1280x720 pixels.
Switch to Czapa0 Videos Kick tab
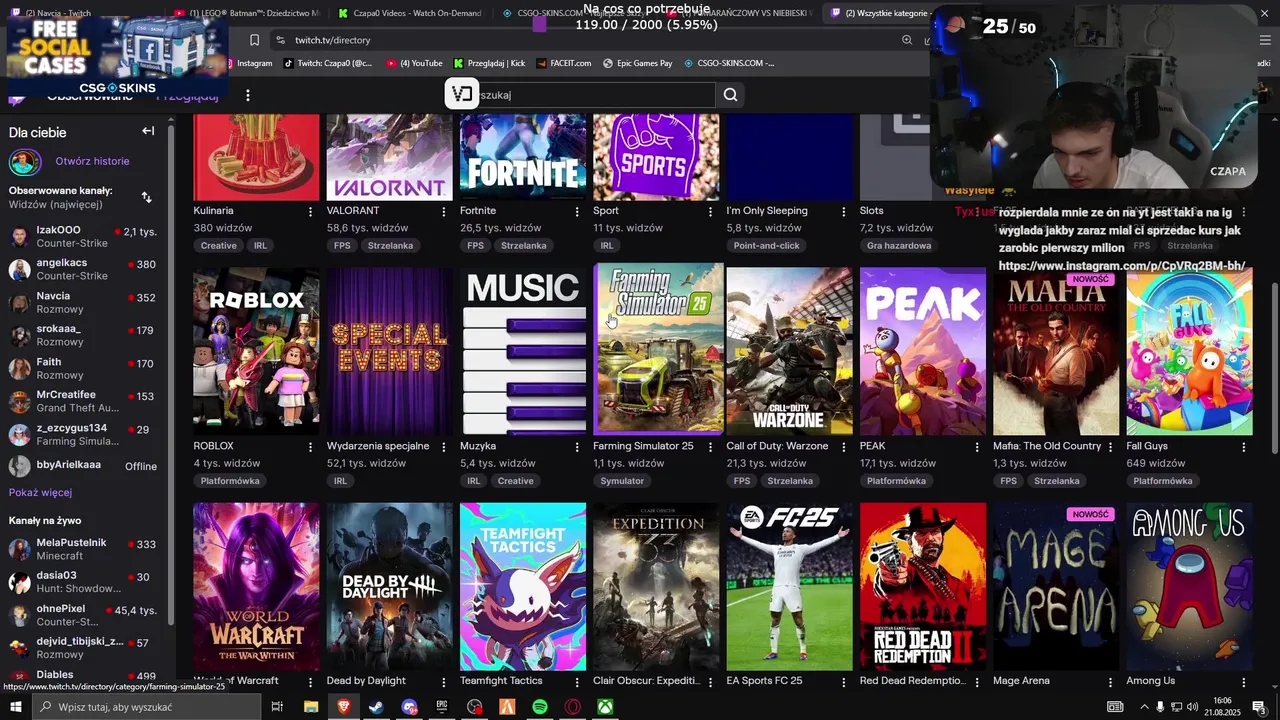410,13
